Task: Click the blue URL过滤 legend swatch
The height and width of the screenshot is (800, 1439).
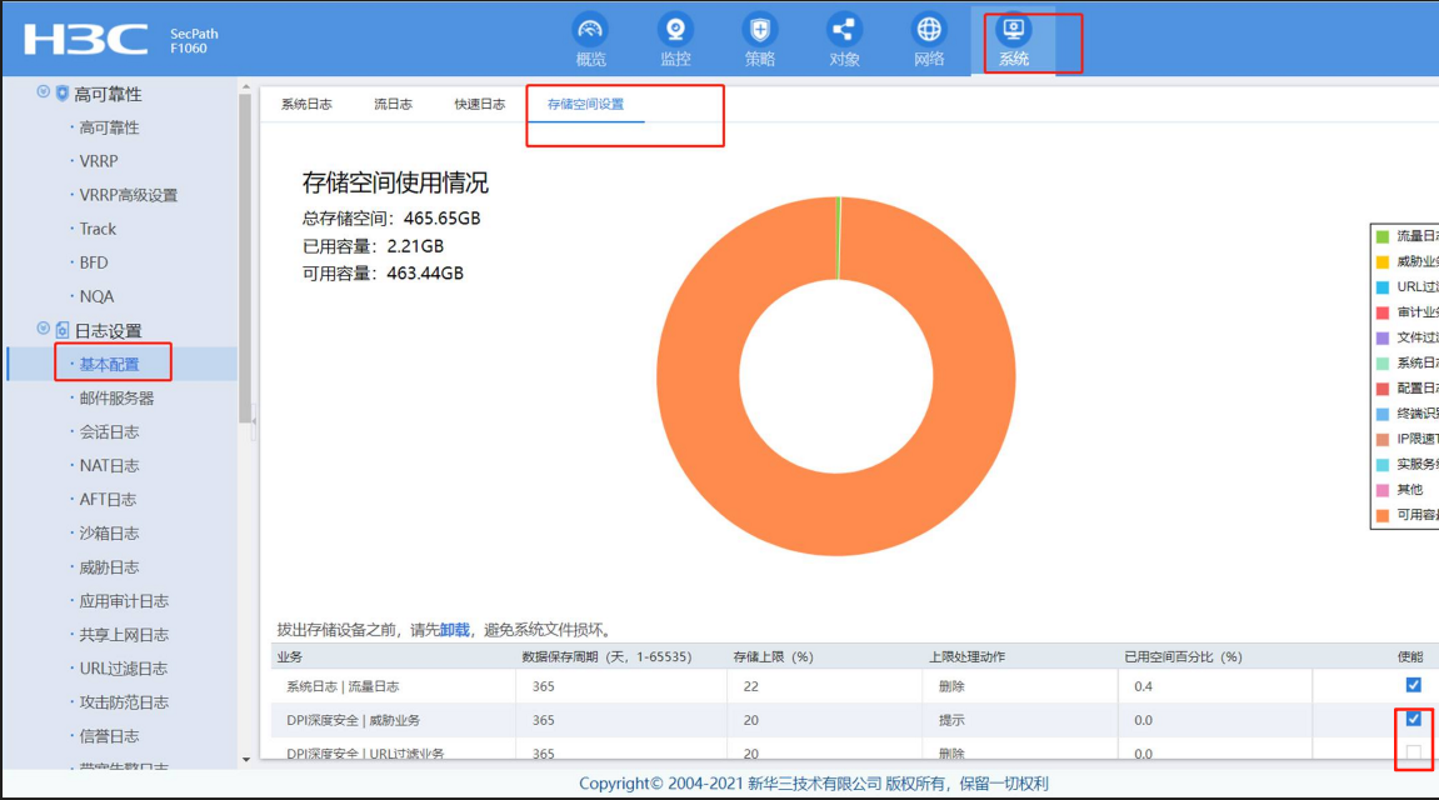Action: (1382, 287)
